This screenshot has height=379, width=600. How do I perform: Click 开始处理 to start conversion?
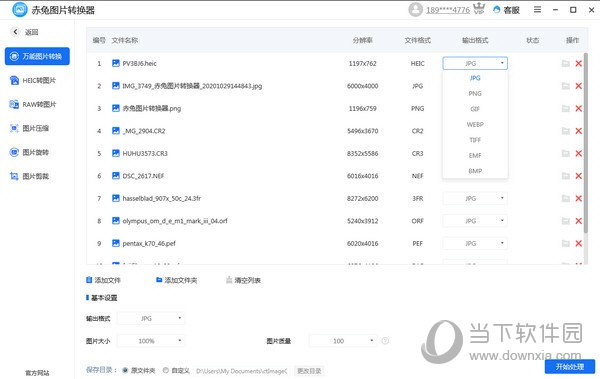pyautogui.click(x=570, y=367)
